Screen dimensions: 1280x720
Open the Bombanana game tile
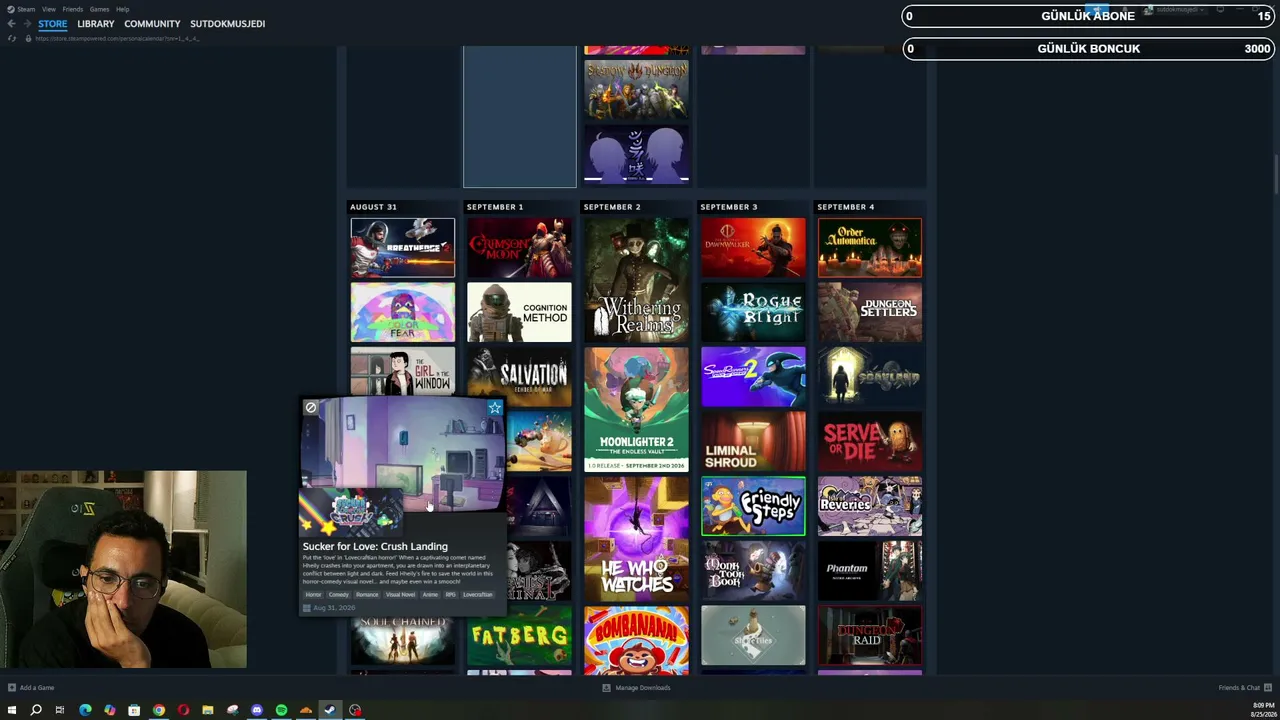(x=636, y=640)
